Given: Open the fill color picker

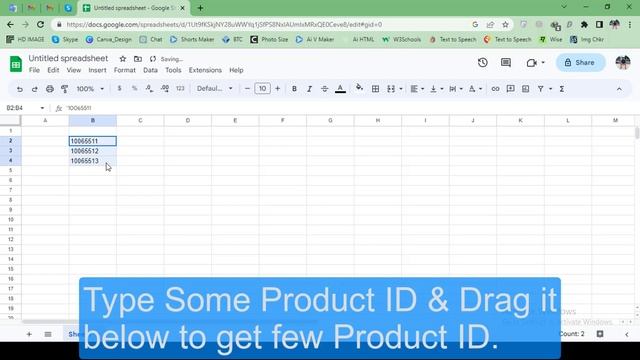Looking at the screenshot, I should point(359,88).
